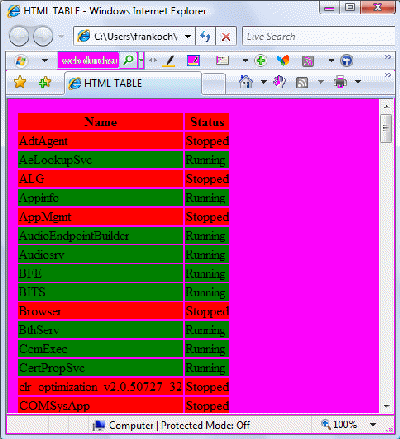Image resolution: width=400 pixels, height=439 pixels.
Task: Click in the Live Search box
Action: click(x=318, y=36)
